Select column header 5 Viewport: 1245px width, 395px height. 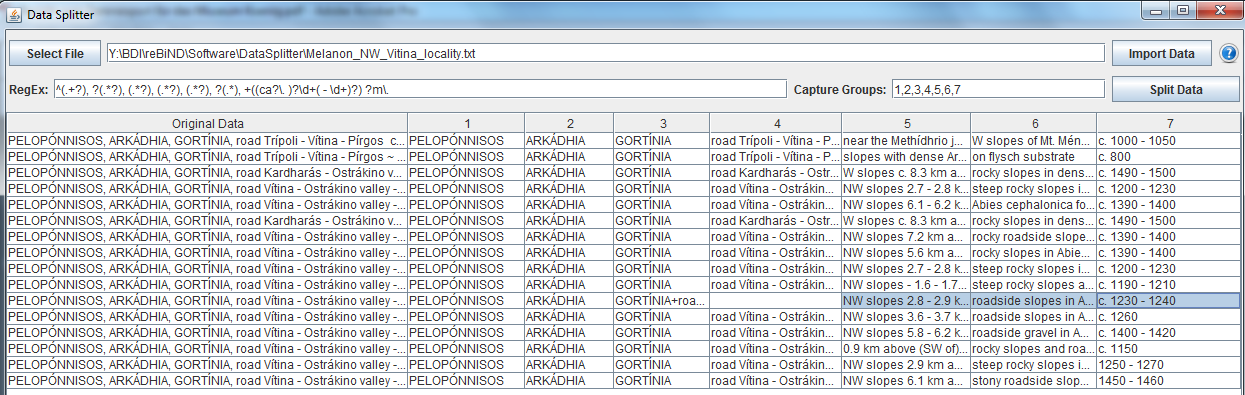tap(905, 123)
